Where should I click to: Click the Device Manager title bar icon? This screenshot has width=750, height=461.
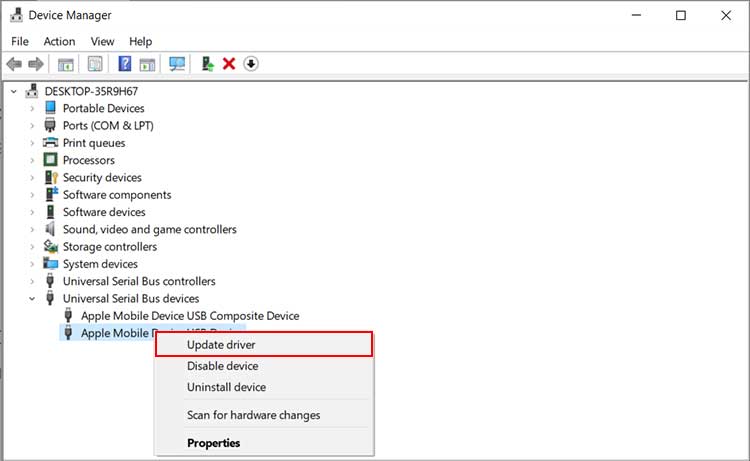point(16,15)
